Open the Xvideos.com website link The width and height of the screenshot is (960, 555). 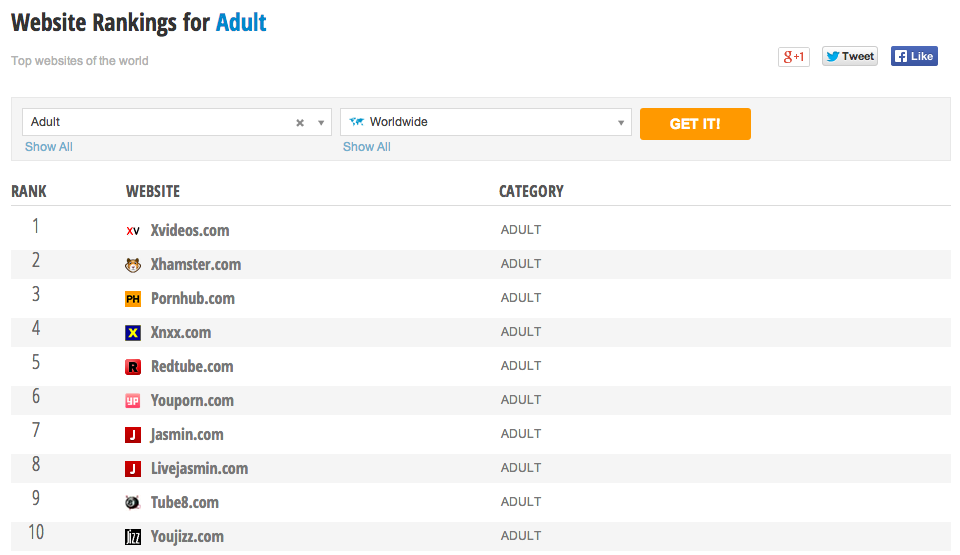[x=190, y=230]
